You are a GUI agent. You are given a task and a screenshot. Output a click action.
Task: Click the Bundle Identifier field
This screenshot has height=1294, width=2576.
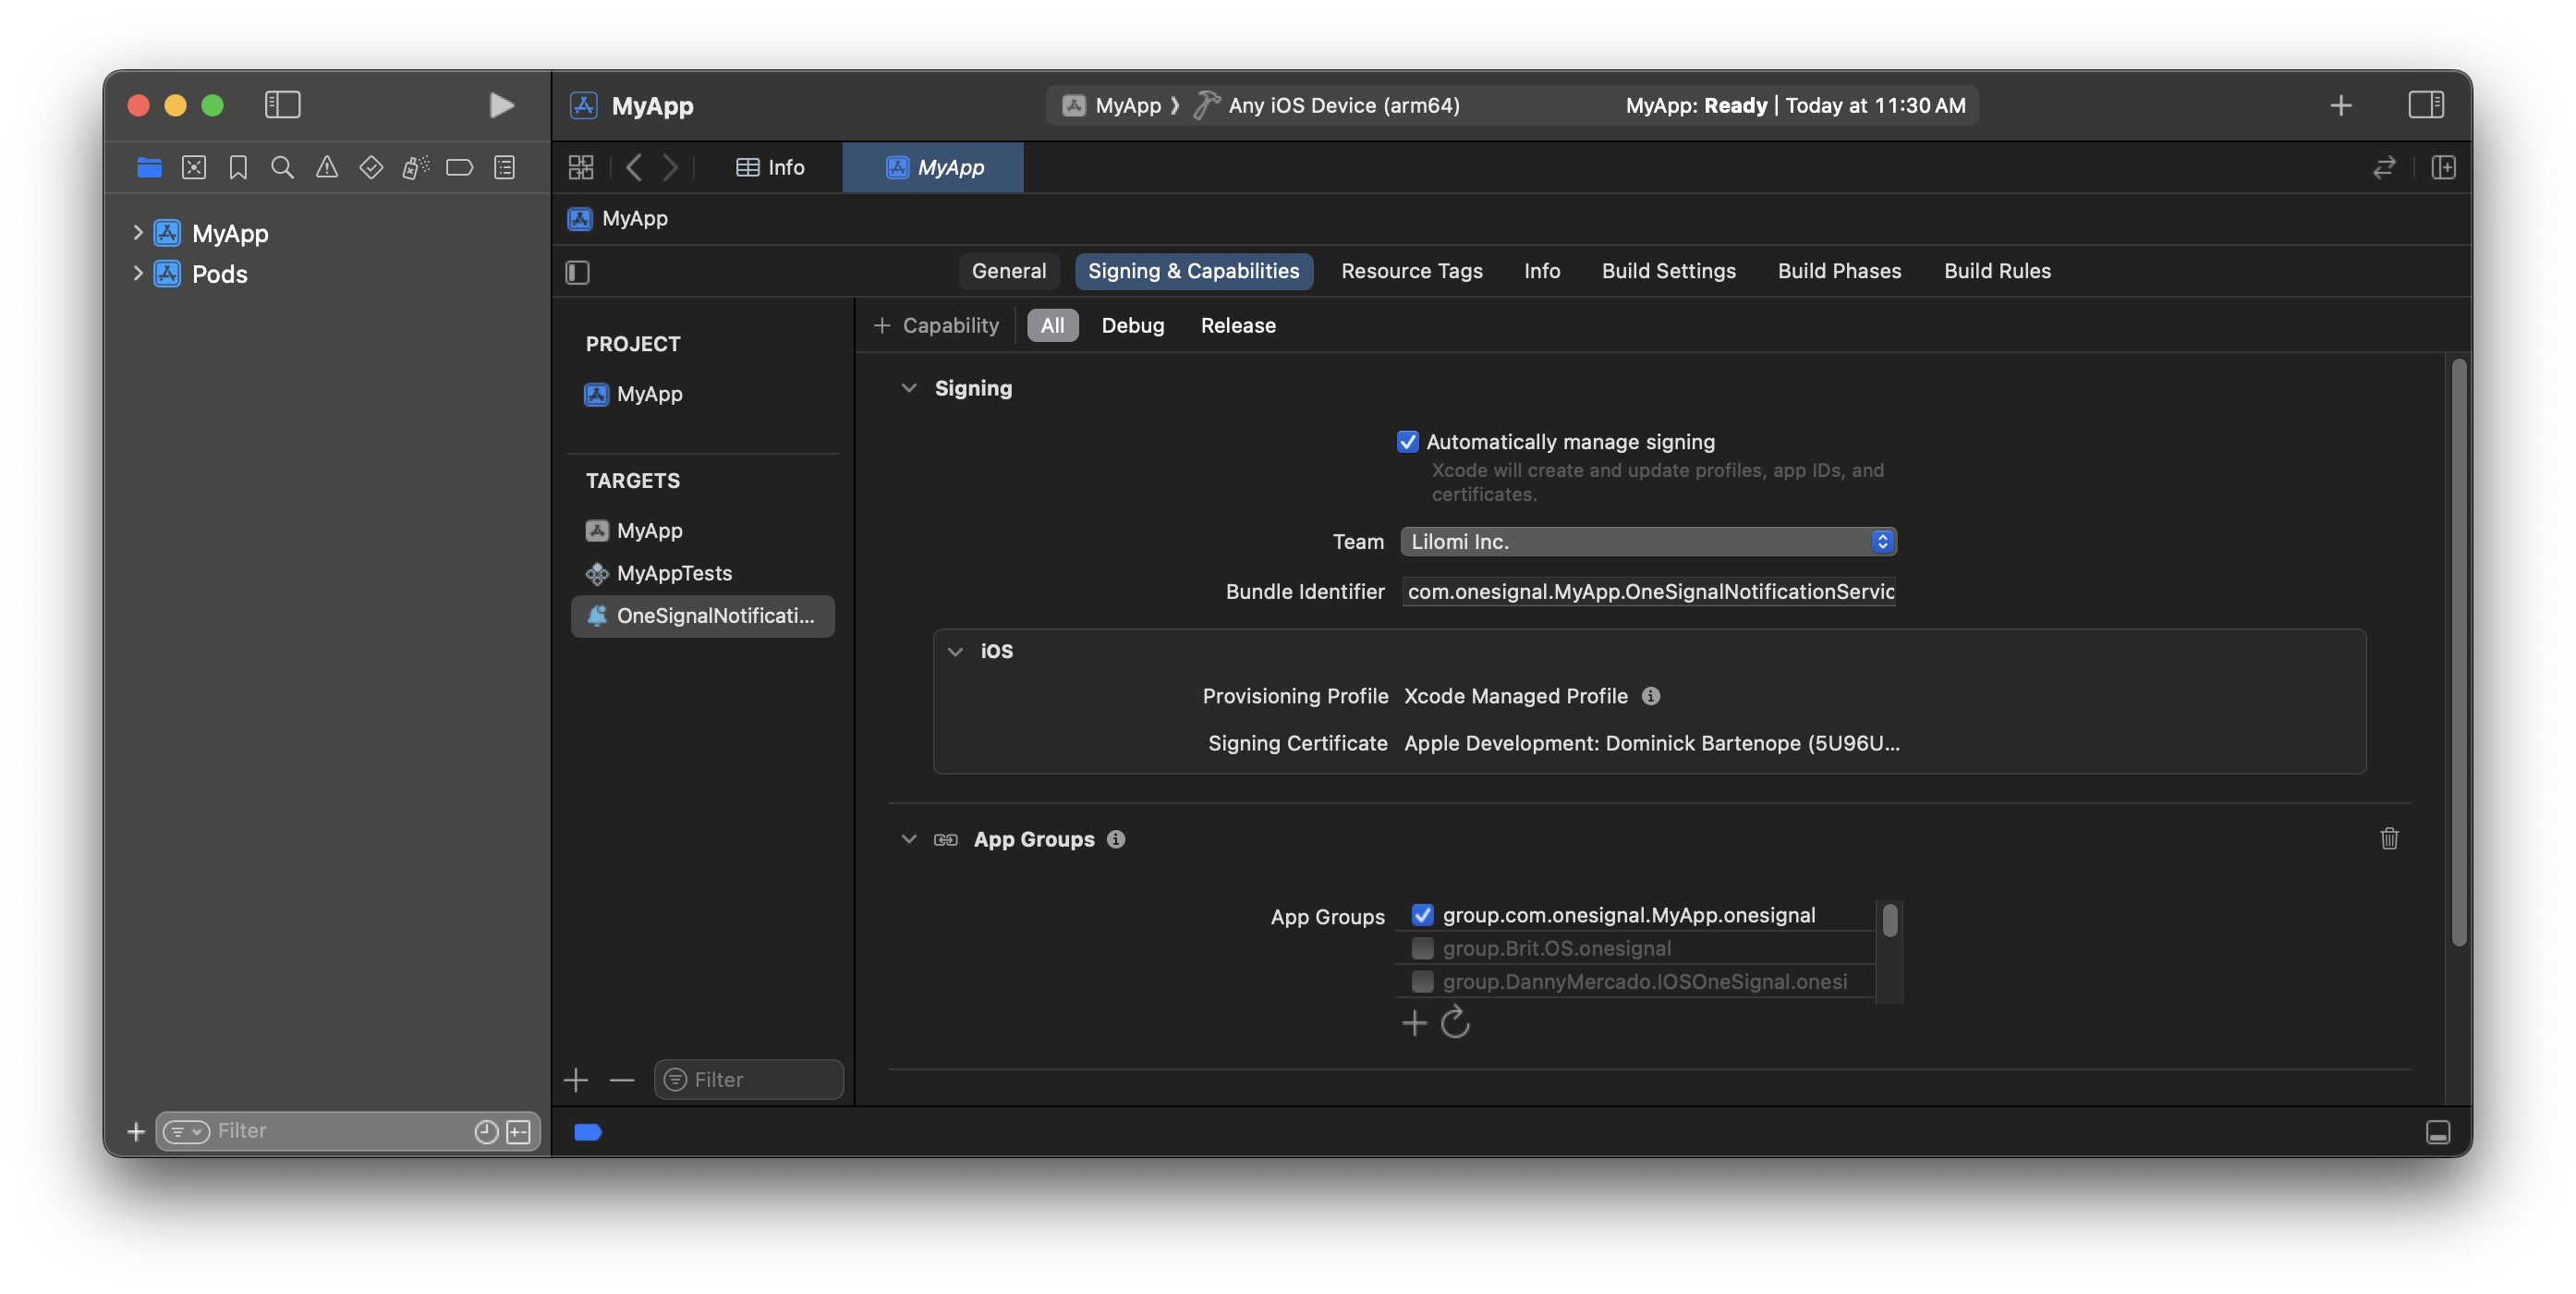click(x=1648, y=591)
